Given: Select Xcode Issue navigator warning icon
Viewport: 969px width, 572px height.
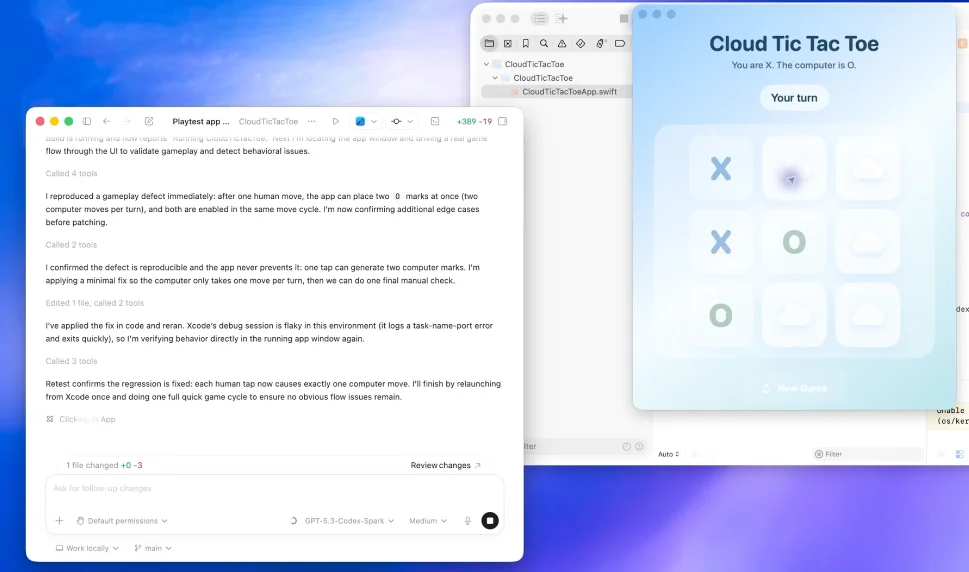Looking at the screenshot, I should tap(562, 43).
